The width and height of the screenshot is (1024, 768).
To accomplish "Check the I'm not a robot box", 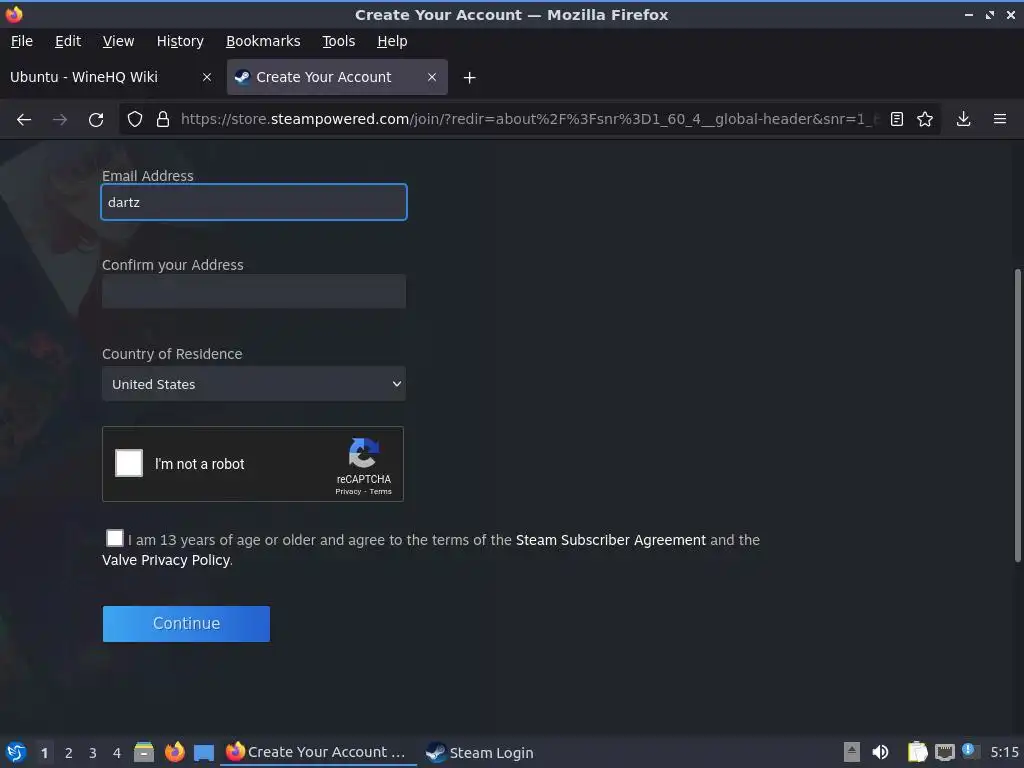I will point(129,463).
